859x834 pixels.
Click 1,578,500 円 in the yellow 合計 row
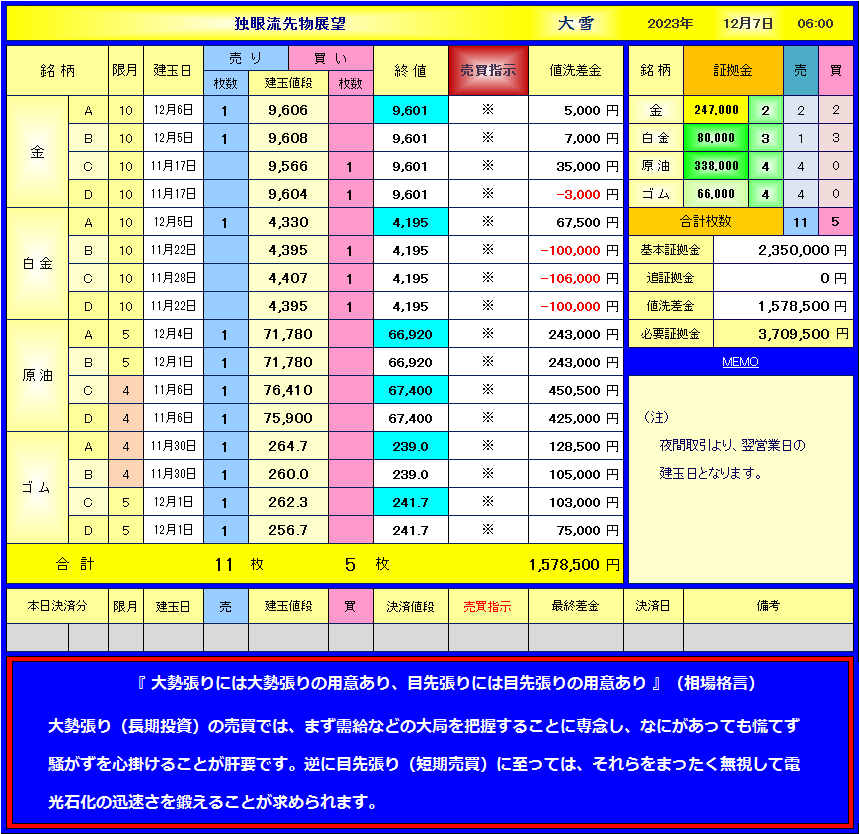574,564
